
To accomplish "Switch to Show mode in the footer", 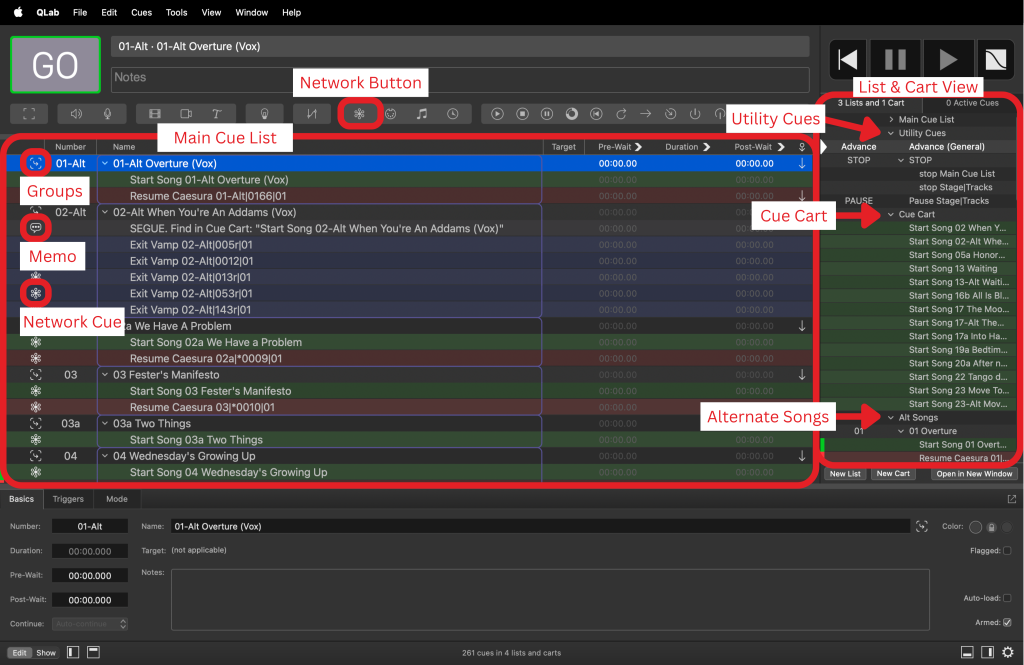I will 46,653.
